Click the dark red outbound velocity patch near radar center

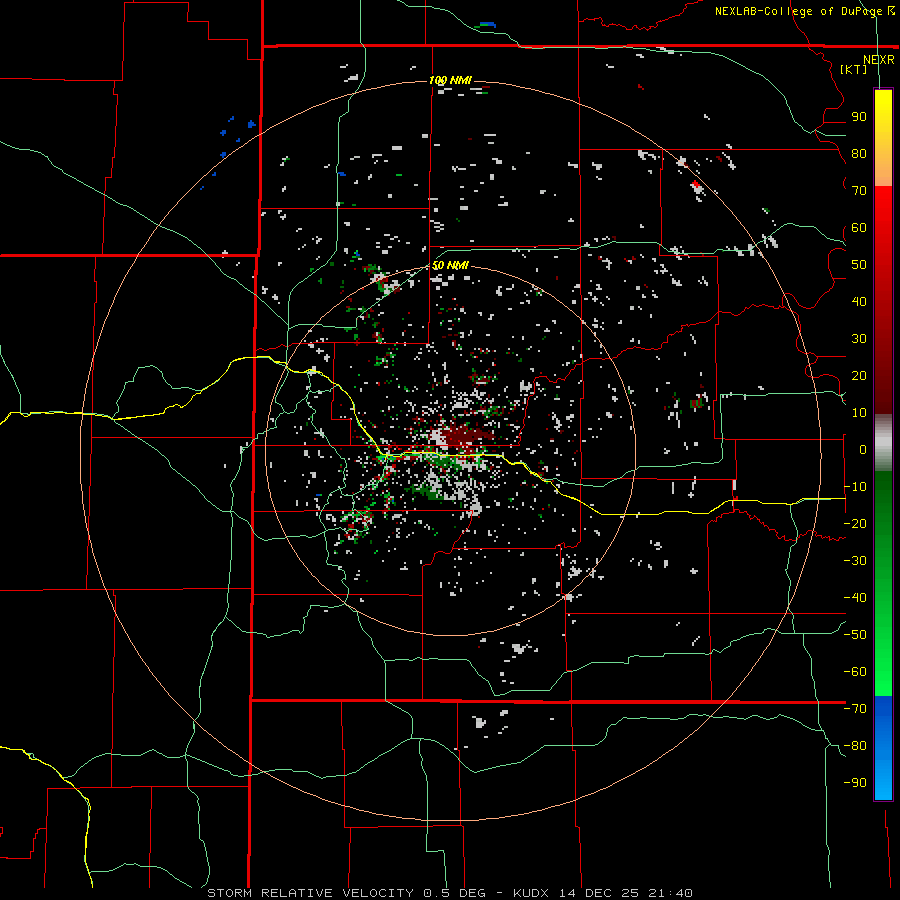coord(466,435)
